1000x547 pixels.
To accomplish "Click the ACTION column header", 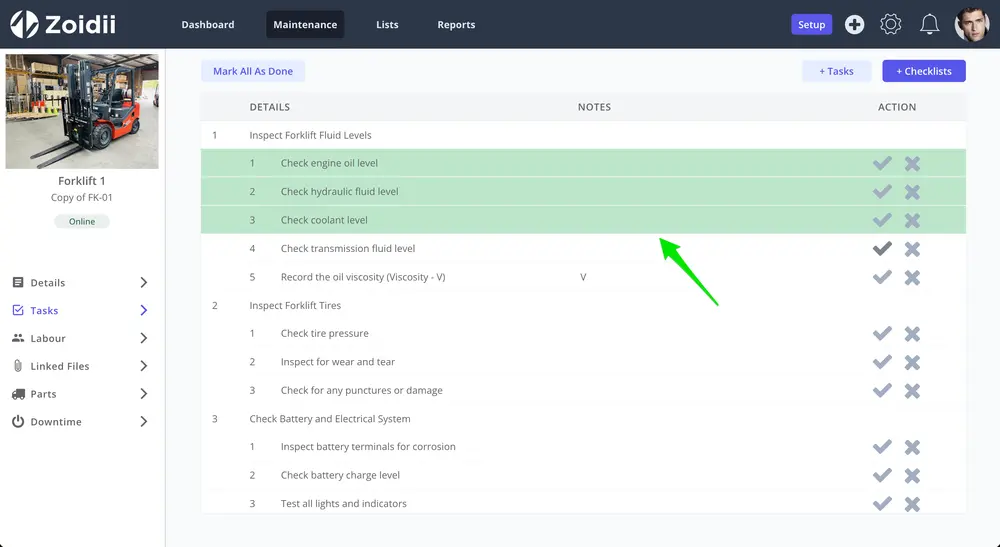I will (x=897, y=107).
